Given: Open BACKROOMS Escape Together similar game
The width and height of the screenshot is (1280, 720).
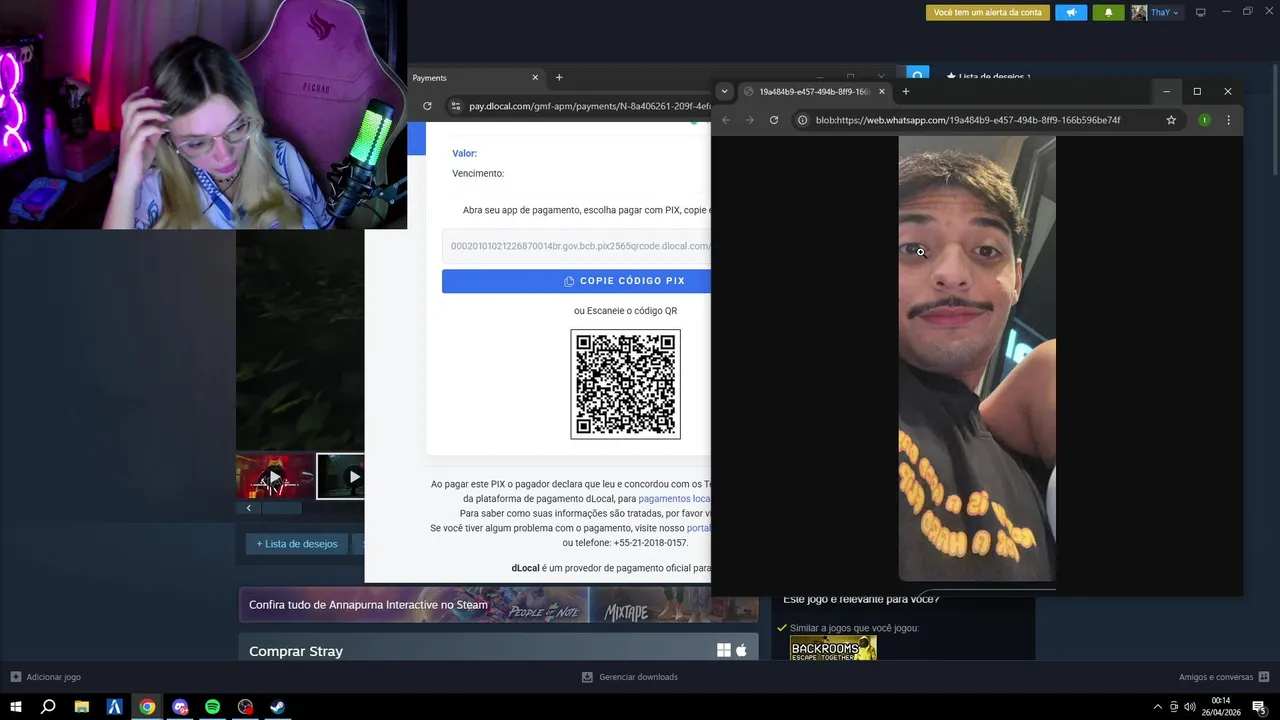Looking at the screenshot, I should click(x=833, y=648).
